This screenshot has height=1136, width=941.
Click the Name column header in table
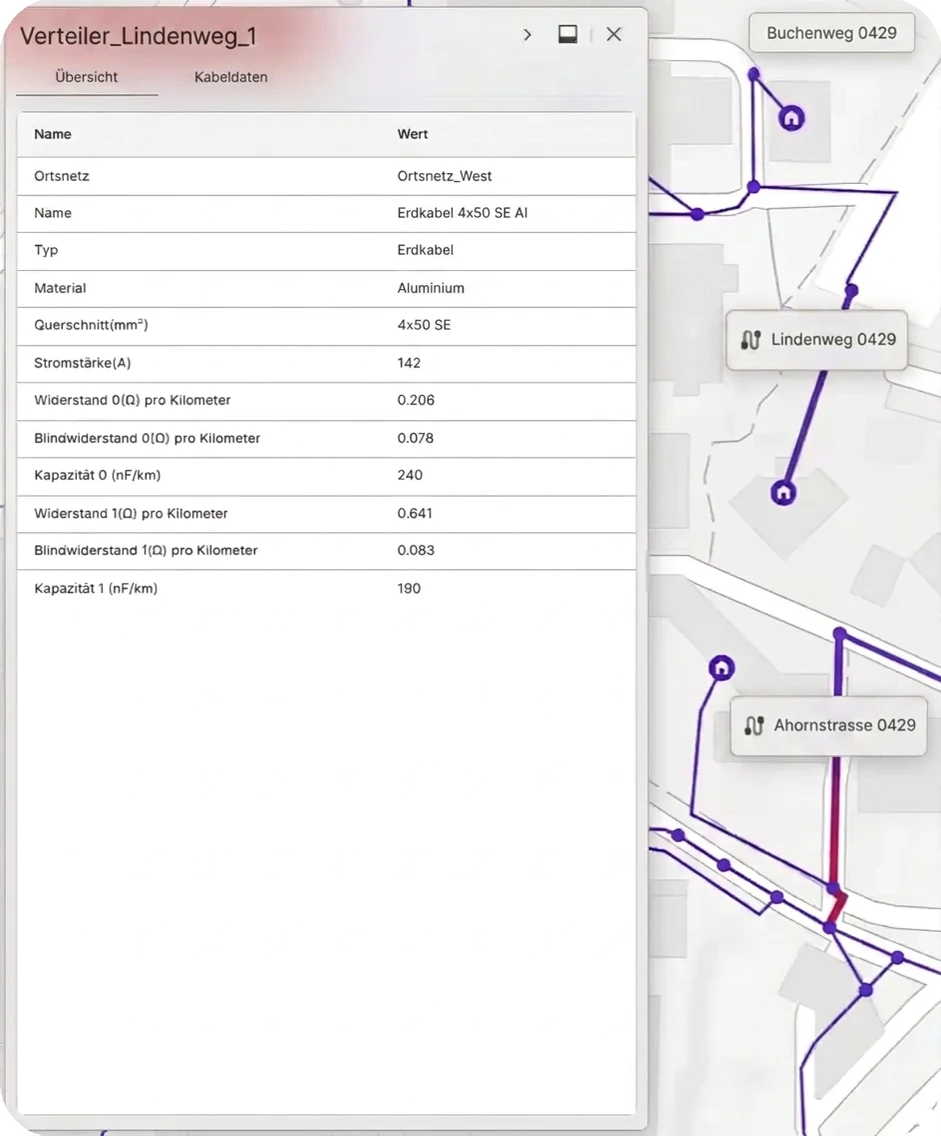tap(53, 134)
